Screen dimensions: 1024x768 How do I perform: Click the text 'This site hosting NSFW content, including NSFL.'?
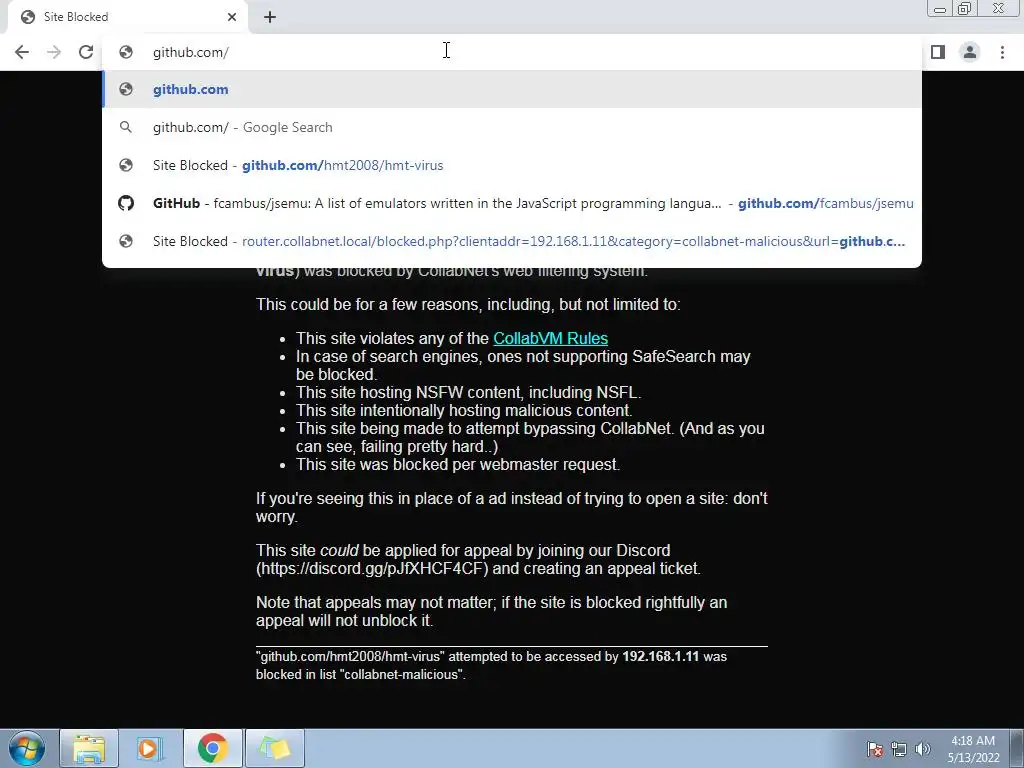(x=468, y=392)
